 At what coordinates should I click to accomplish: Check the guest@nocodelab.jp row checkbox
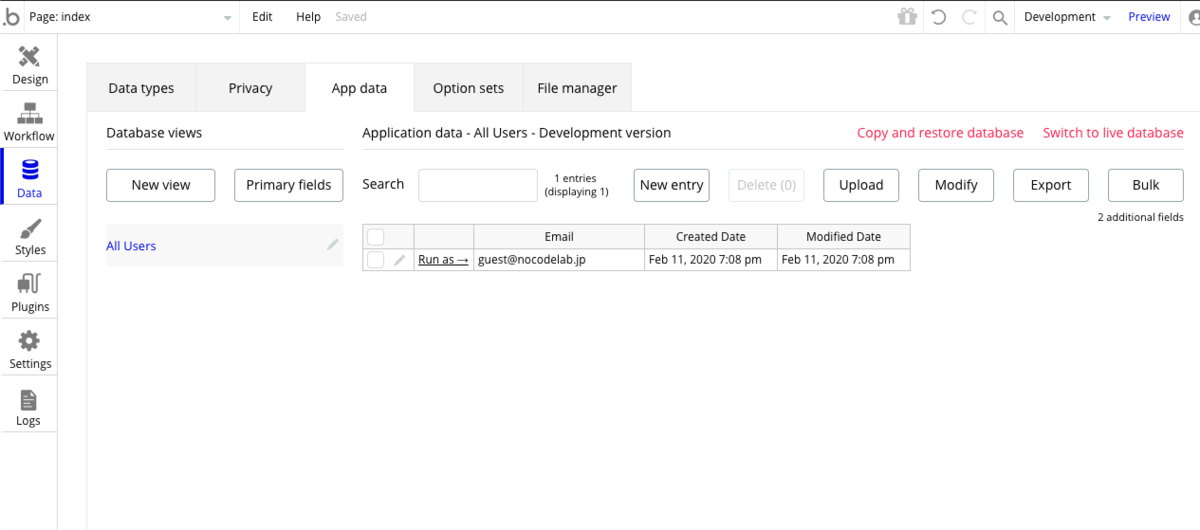[x=376, y=260]
